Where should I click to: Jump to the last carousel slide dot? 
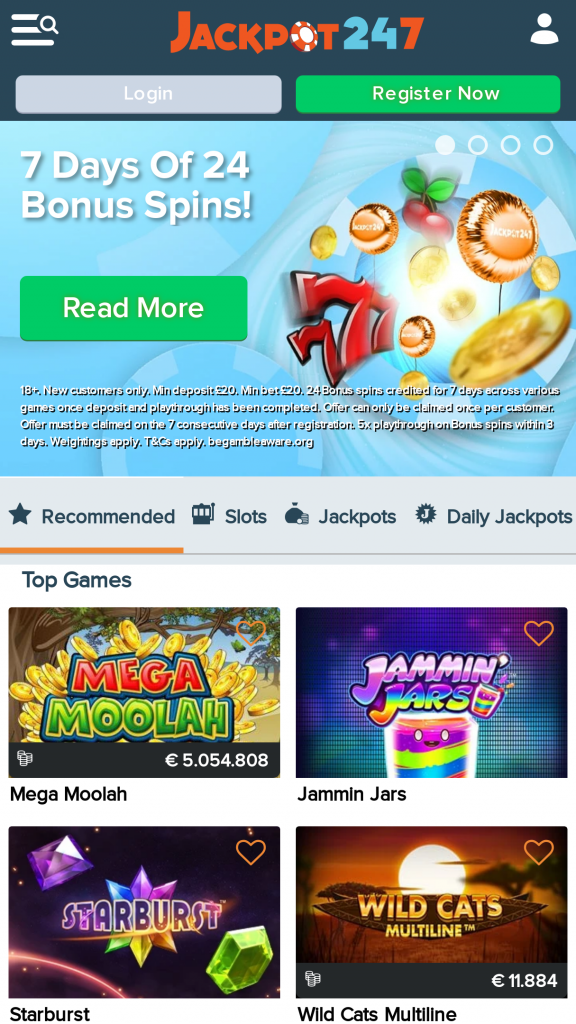tap(543, 145)
